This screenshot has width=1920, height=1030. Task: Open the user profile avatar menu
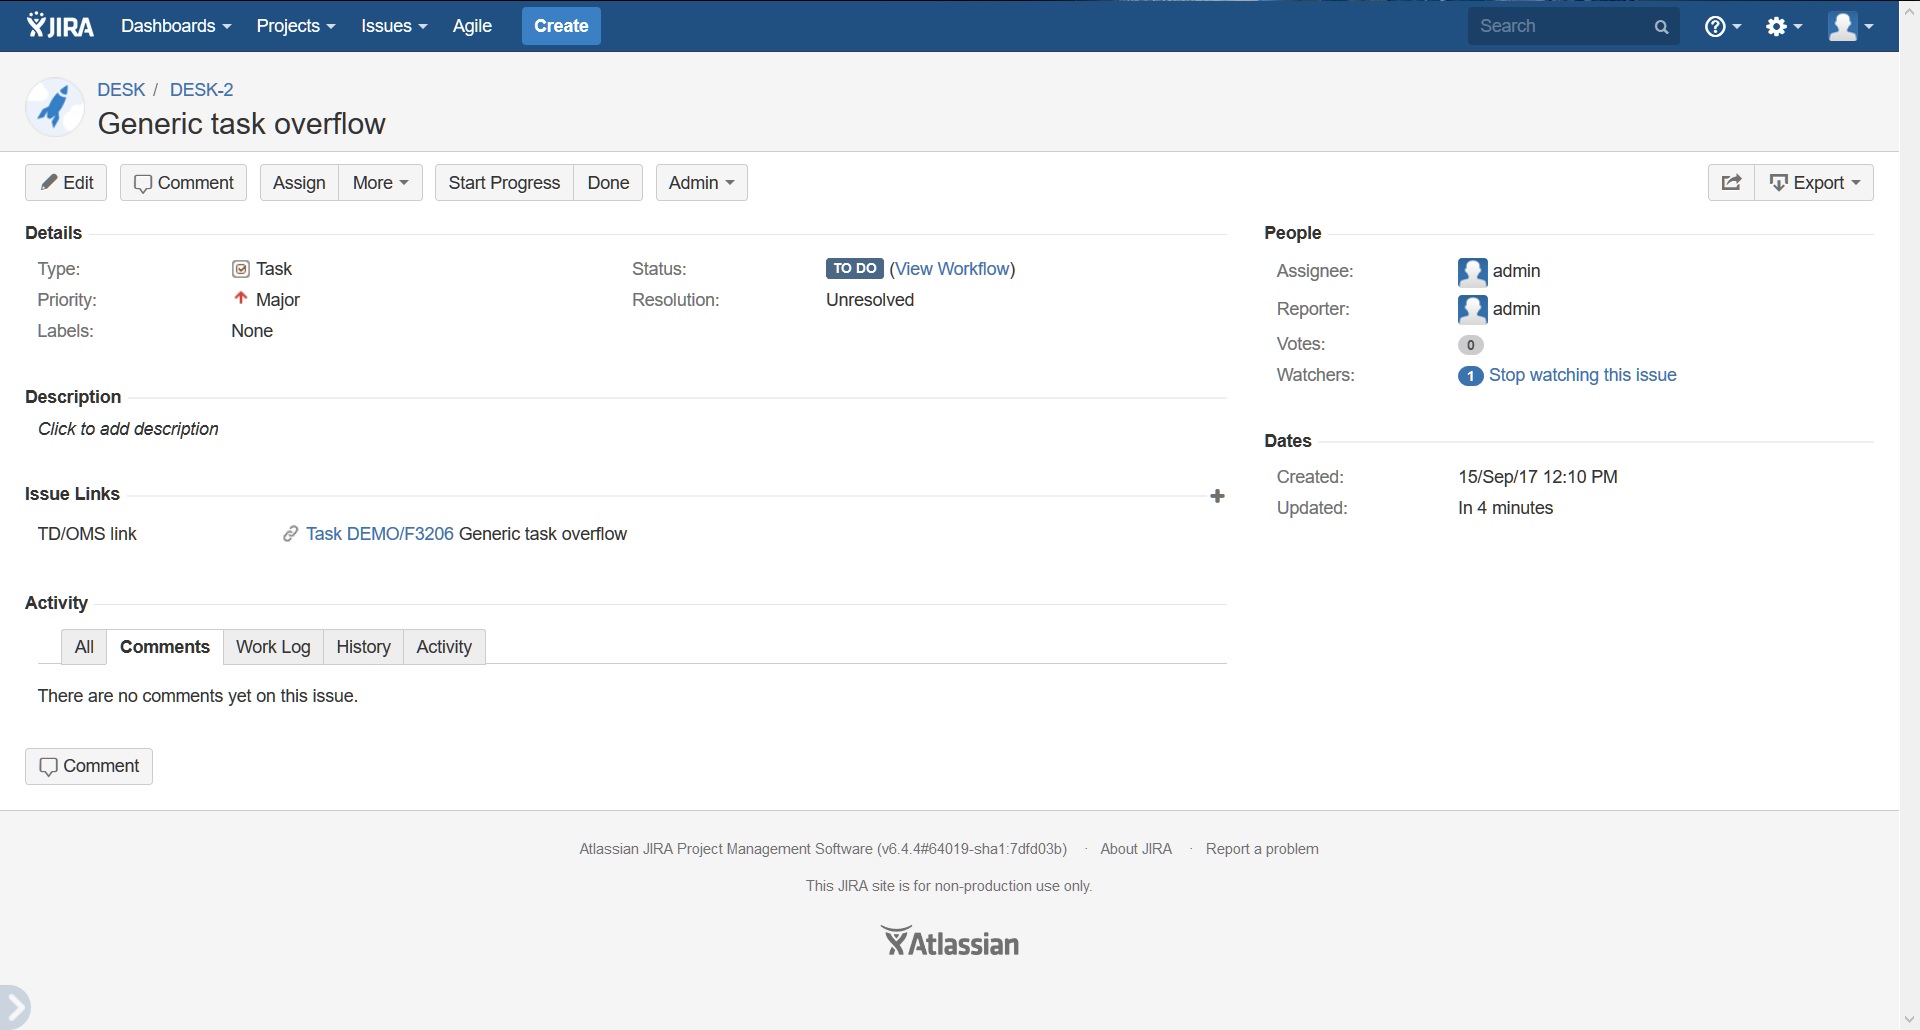point(1849,27)
